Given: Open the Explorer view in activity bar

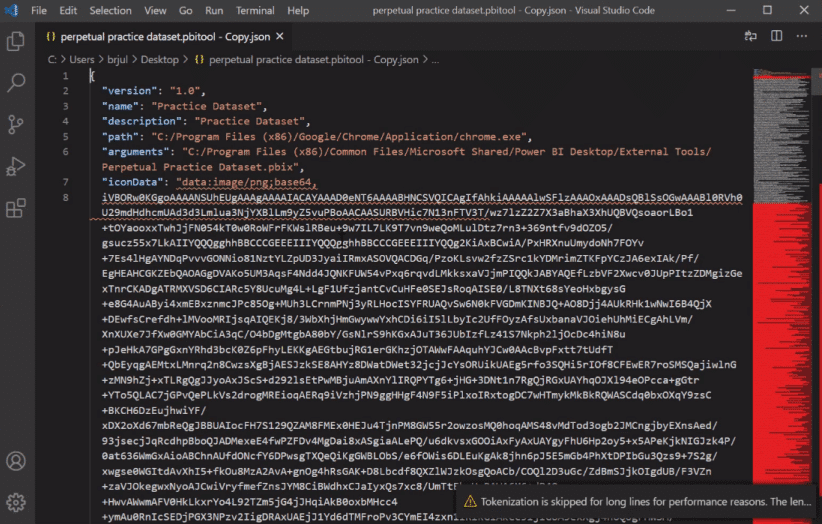Looking at the screenshot, I should 16,41.
